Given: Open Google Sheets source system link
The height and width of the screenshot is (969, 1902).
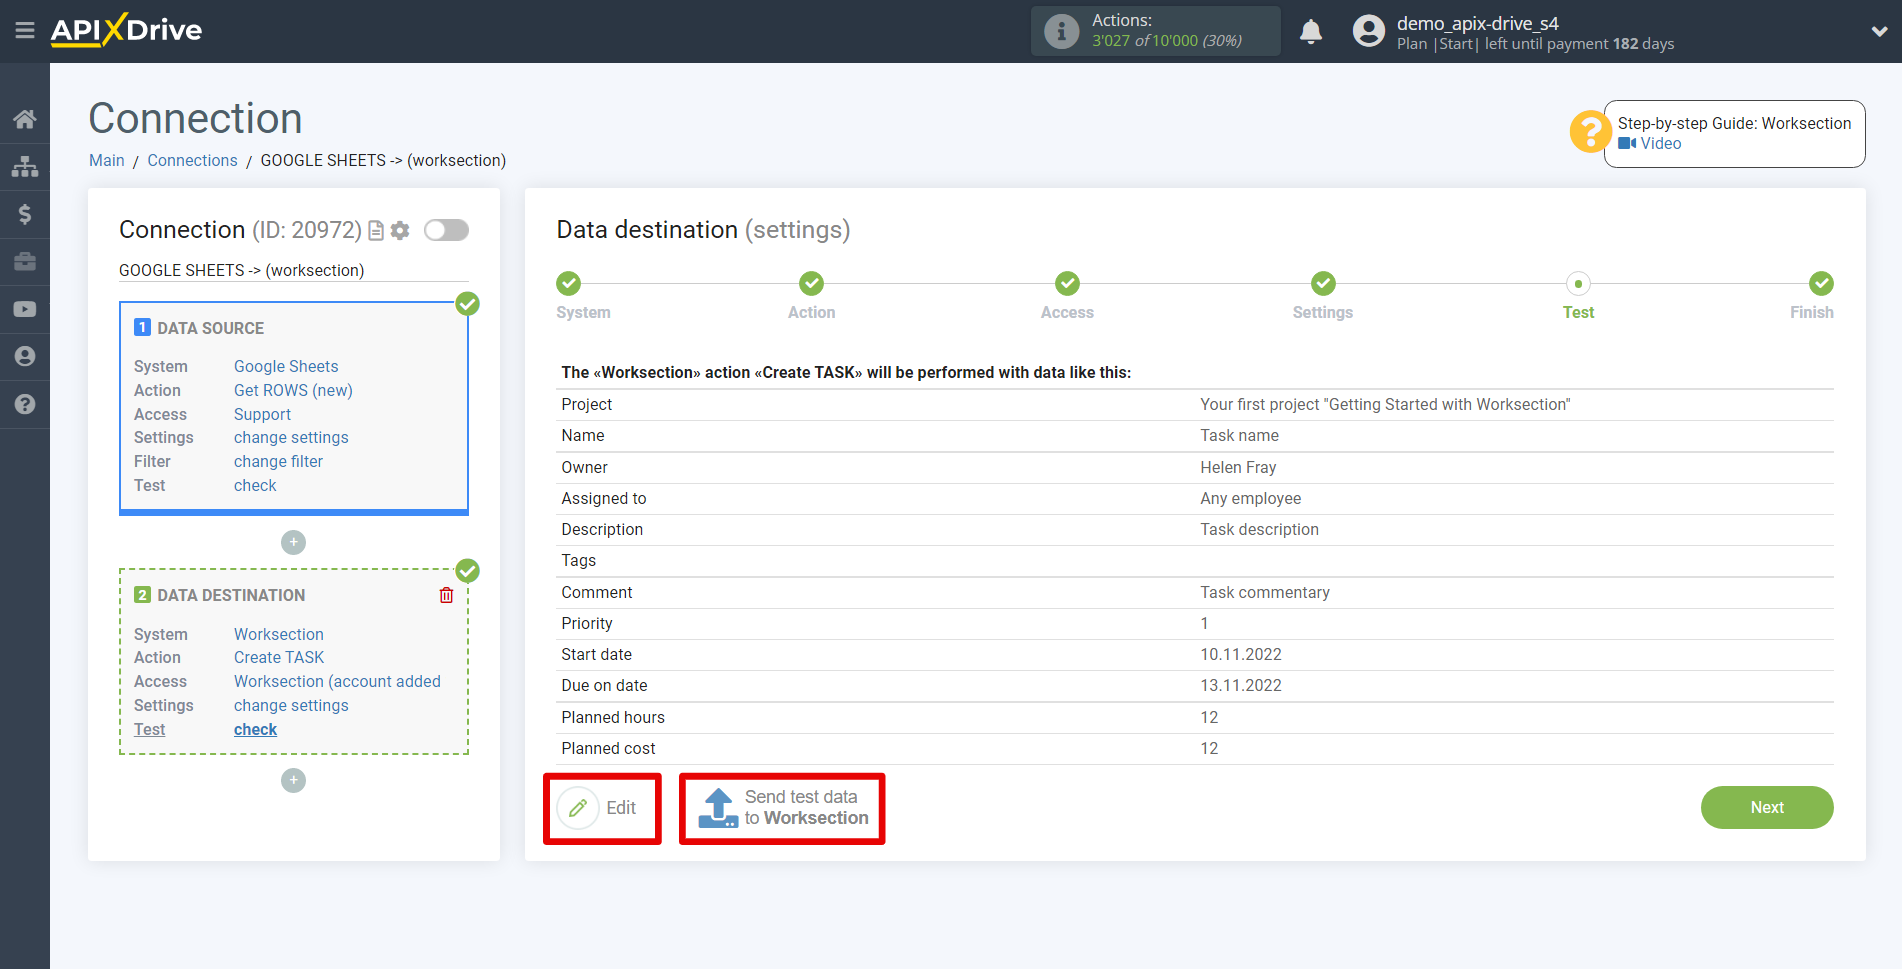Looking at the screenshot, I should (286, 366).
